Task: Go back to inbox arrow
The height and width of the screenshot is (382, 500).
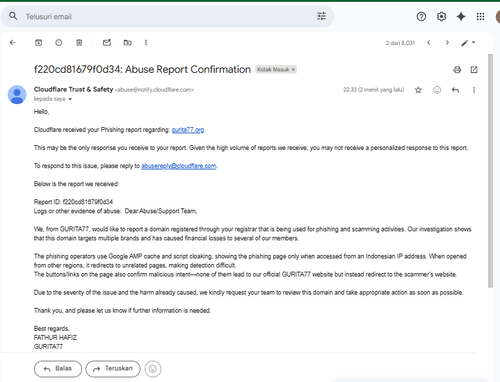Action: click(x=13, y=43)
